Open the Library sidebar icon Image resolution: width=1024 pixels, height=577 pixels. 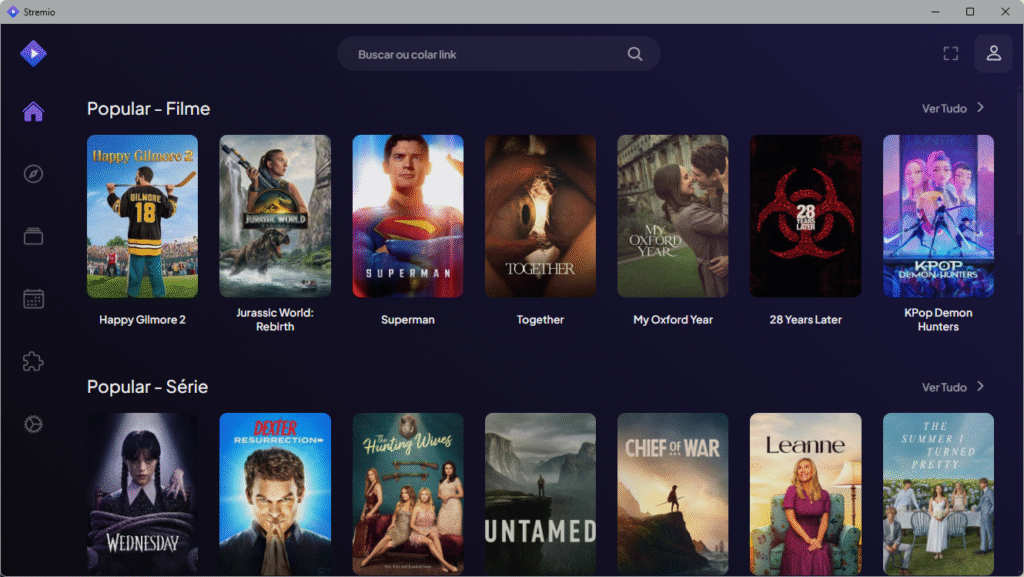click(33, 236)
